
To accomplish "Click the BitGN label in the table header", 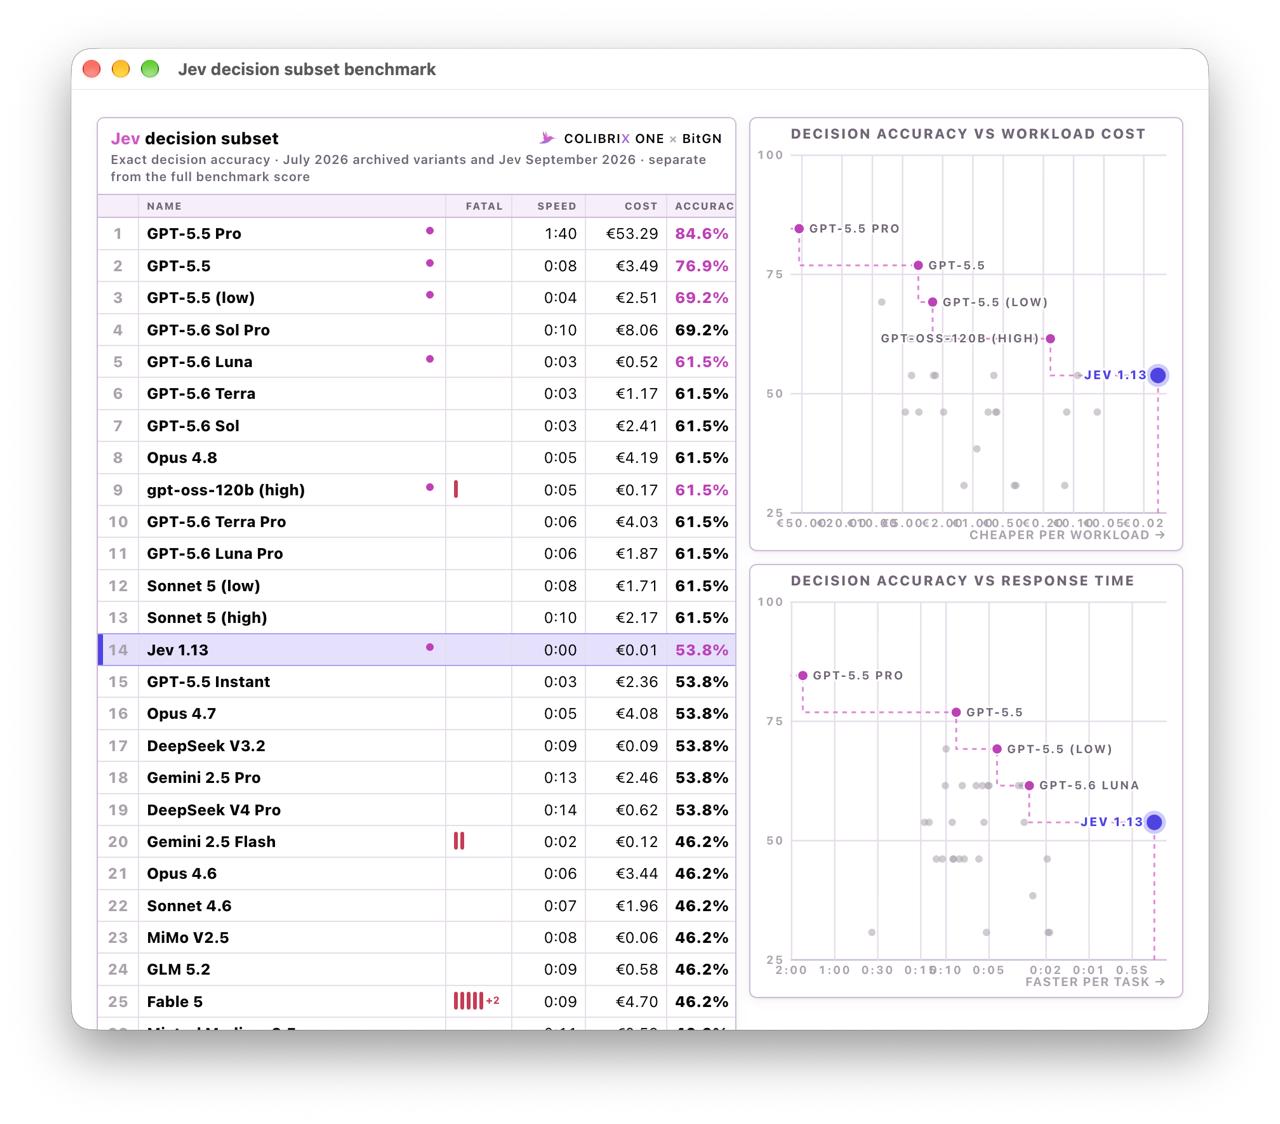I will click(702, 139).
